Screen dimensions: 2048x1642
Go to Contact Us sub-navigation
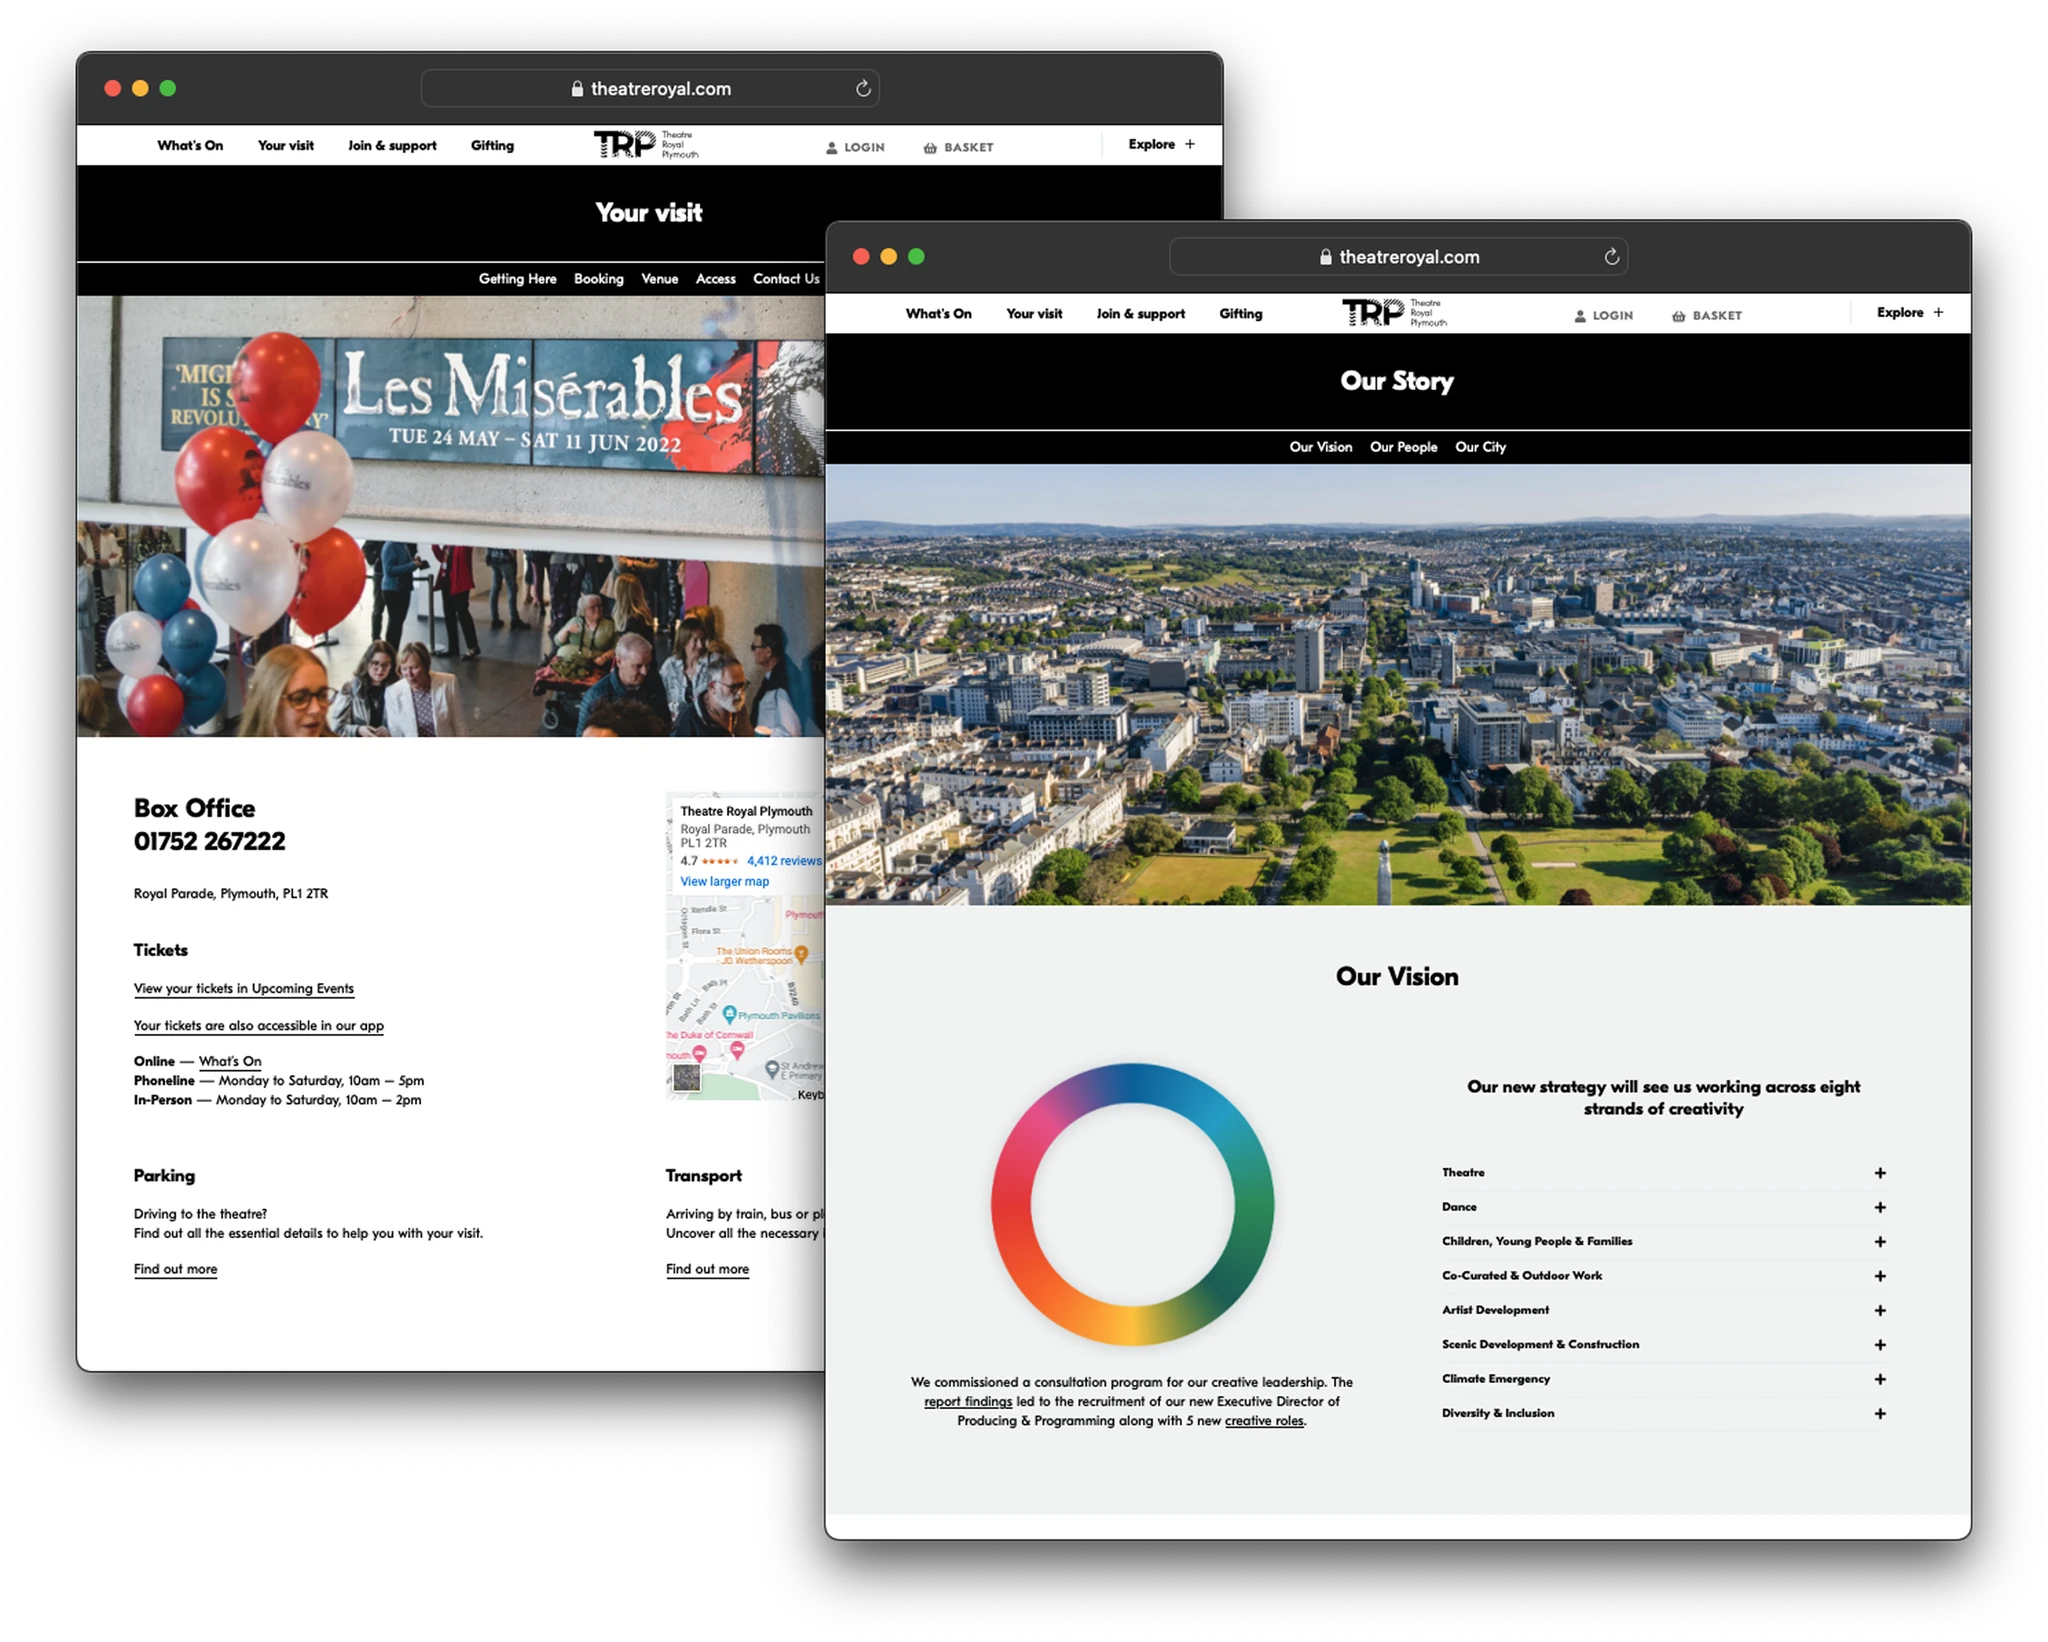point(786,279)
